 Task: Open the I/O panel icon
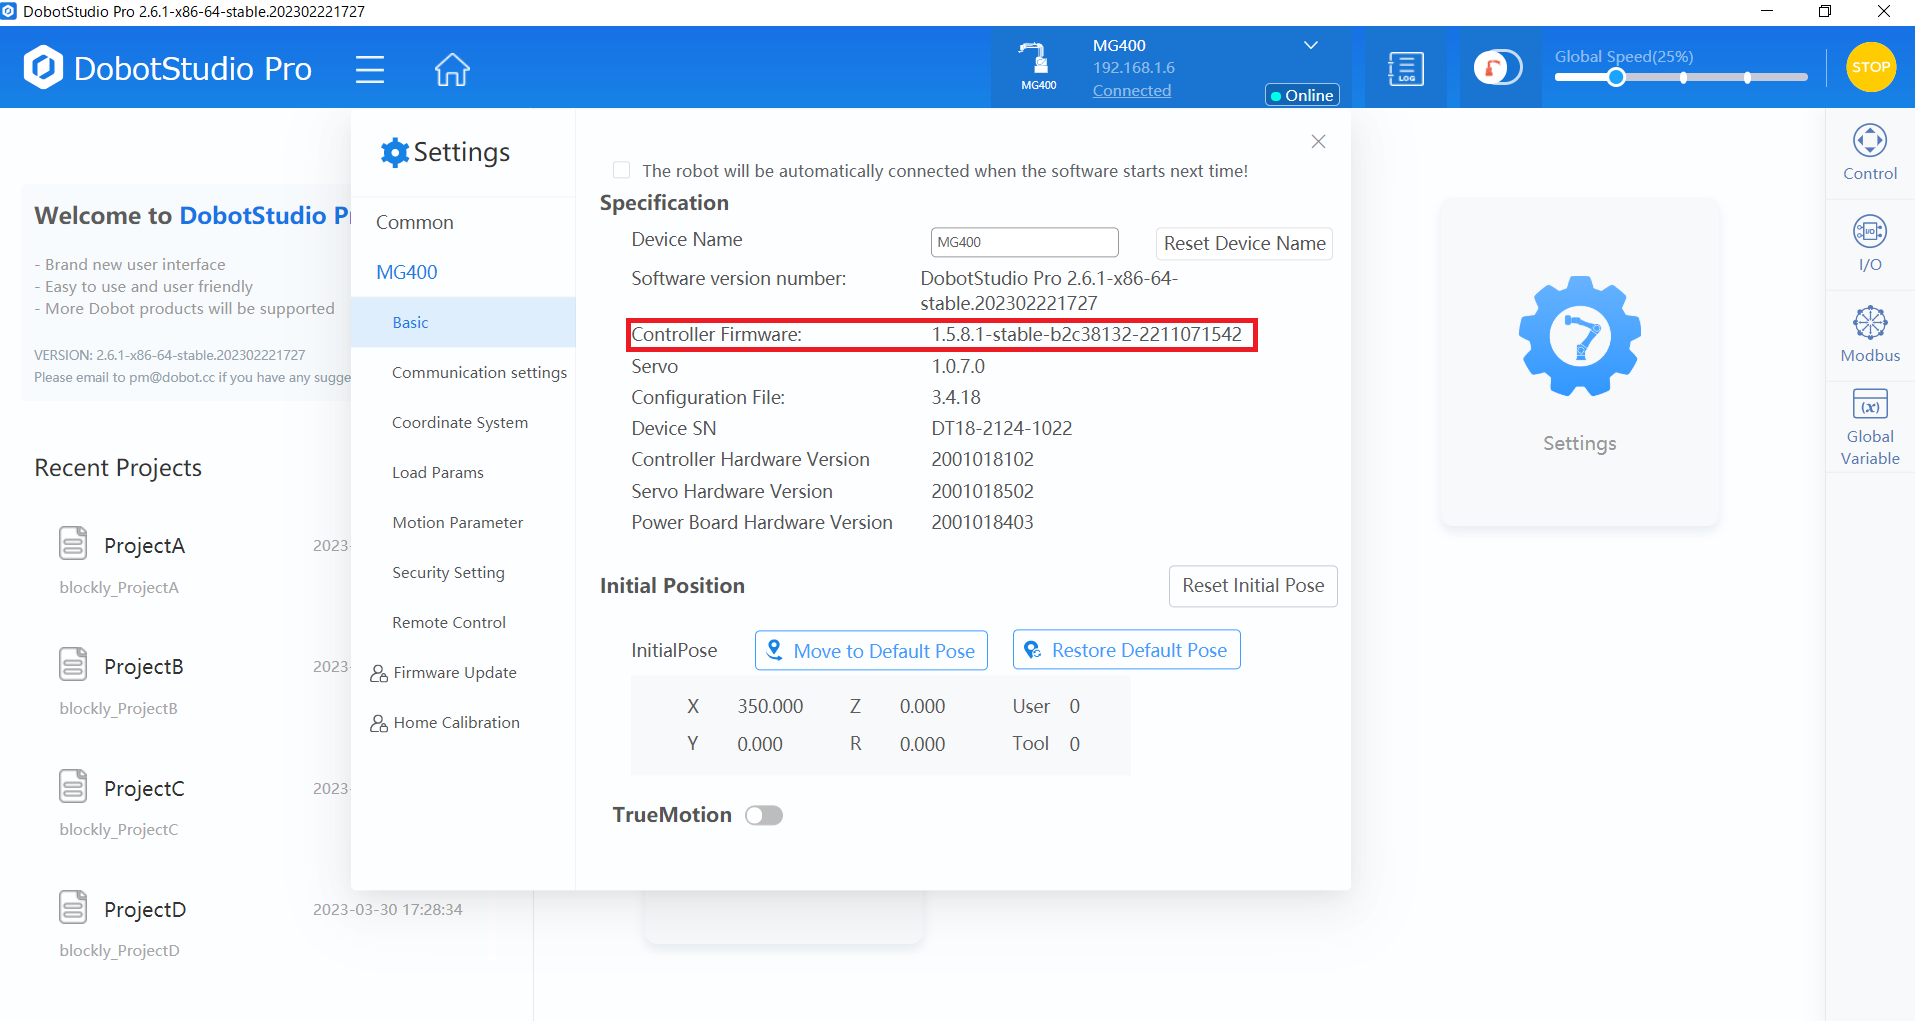(x=1869, y=243)
